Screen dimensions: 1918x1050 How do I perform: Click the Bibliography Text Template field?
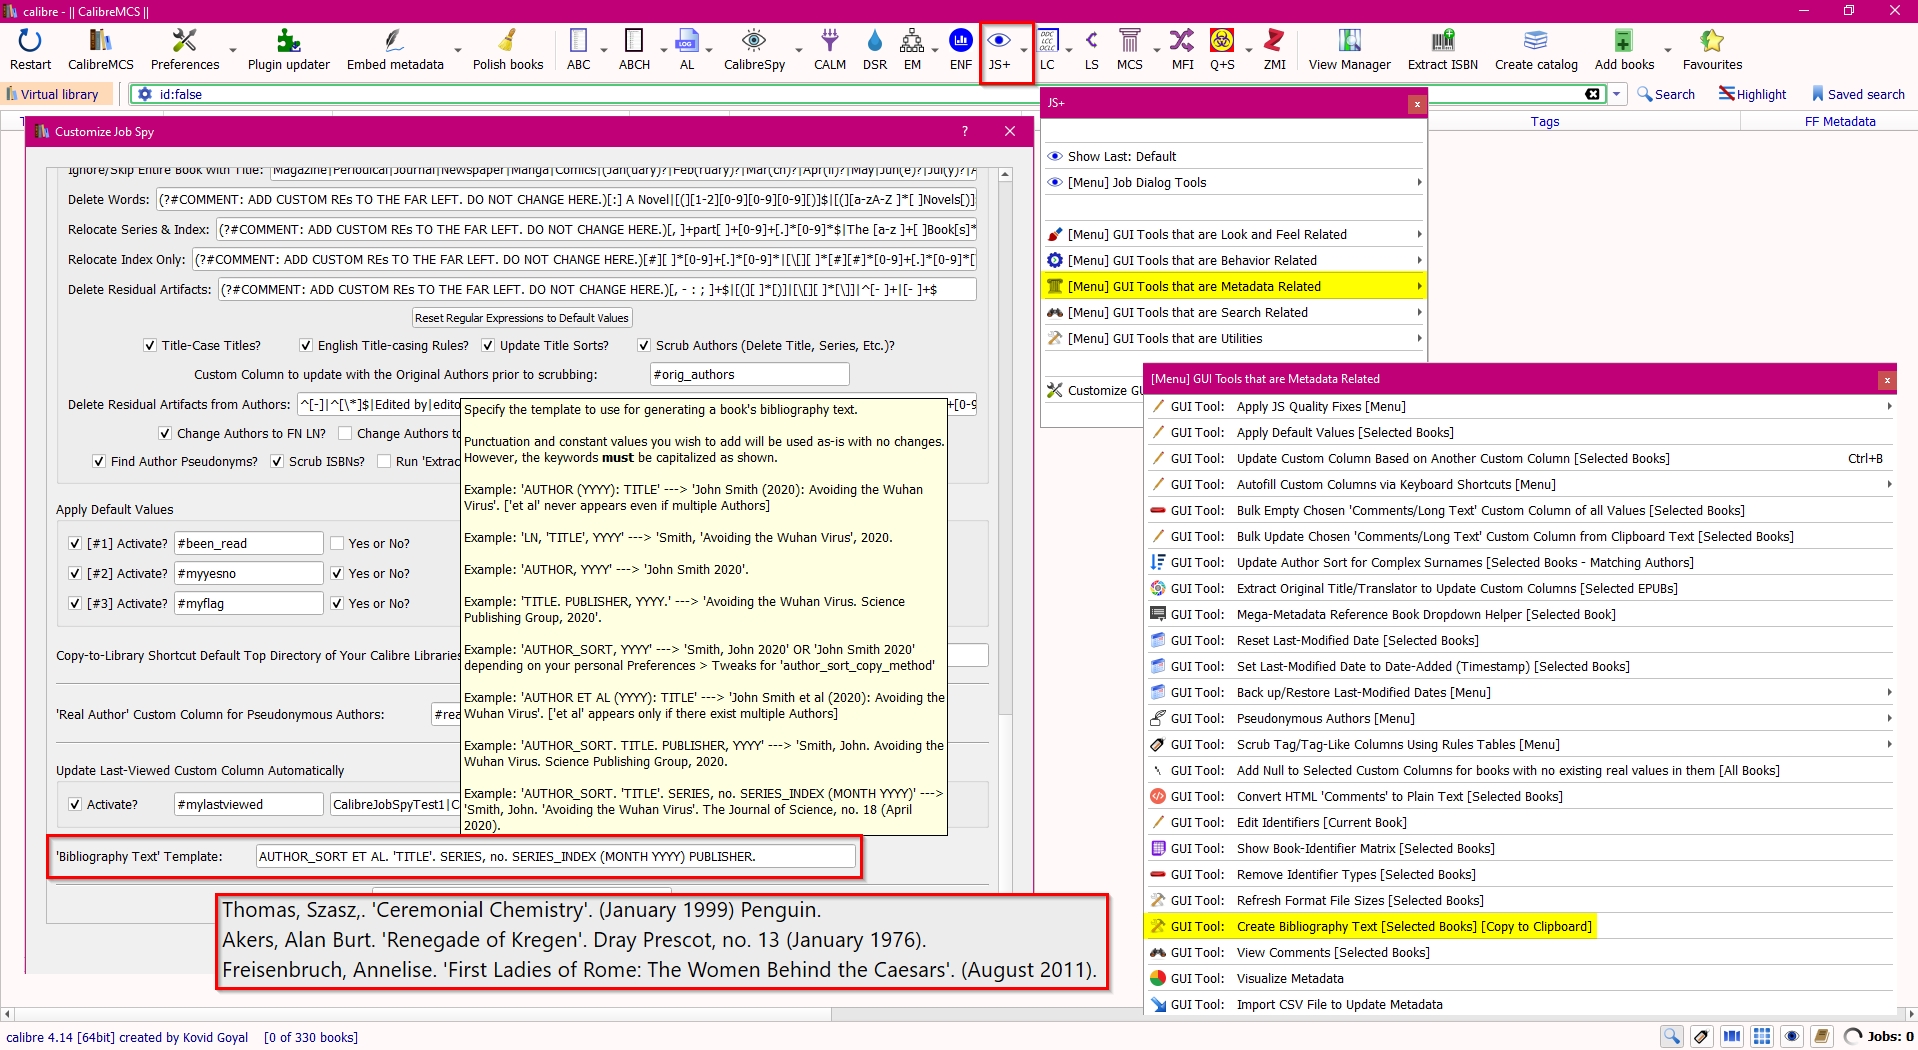click(555, 857)
